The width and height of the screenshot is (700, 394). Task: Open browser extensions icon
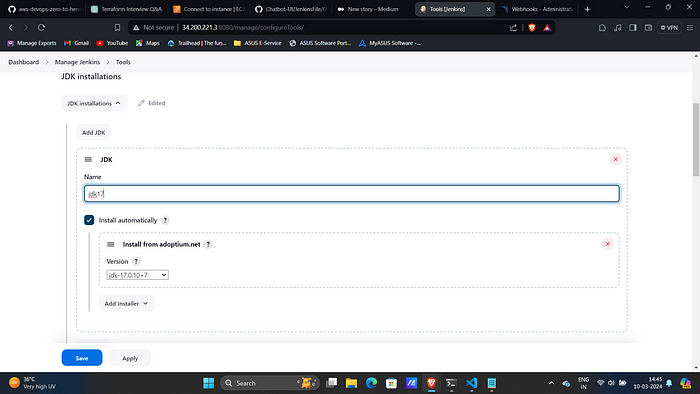pos(602,28)
